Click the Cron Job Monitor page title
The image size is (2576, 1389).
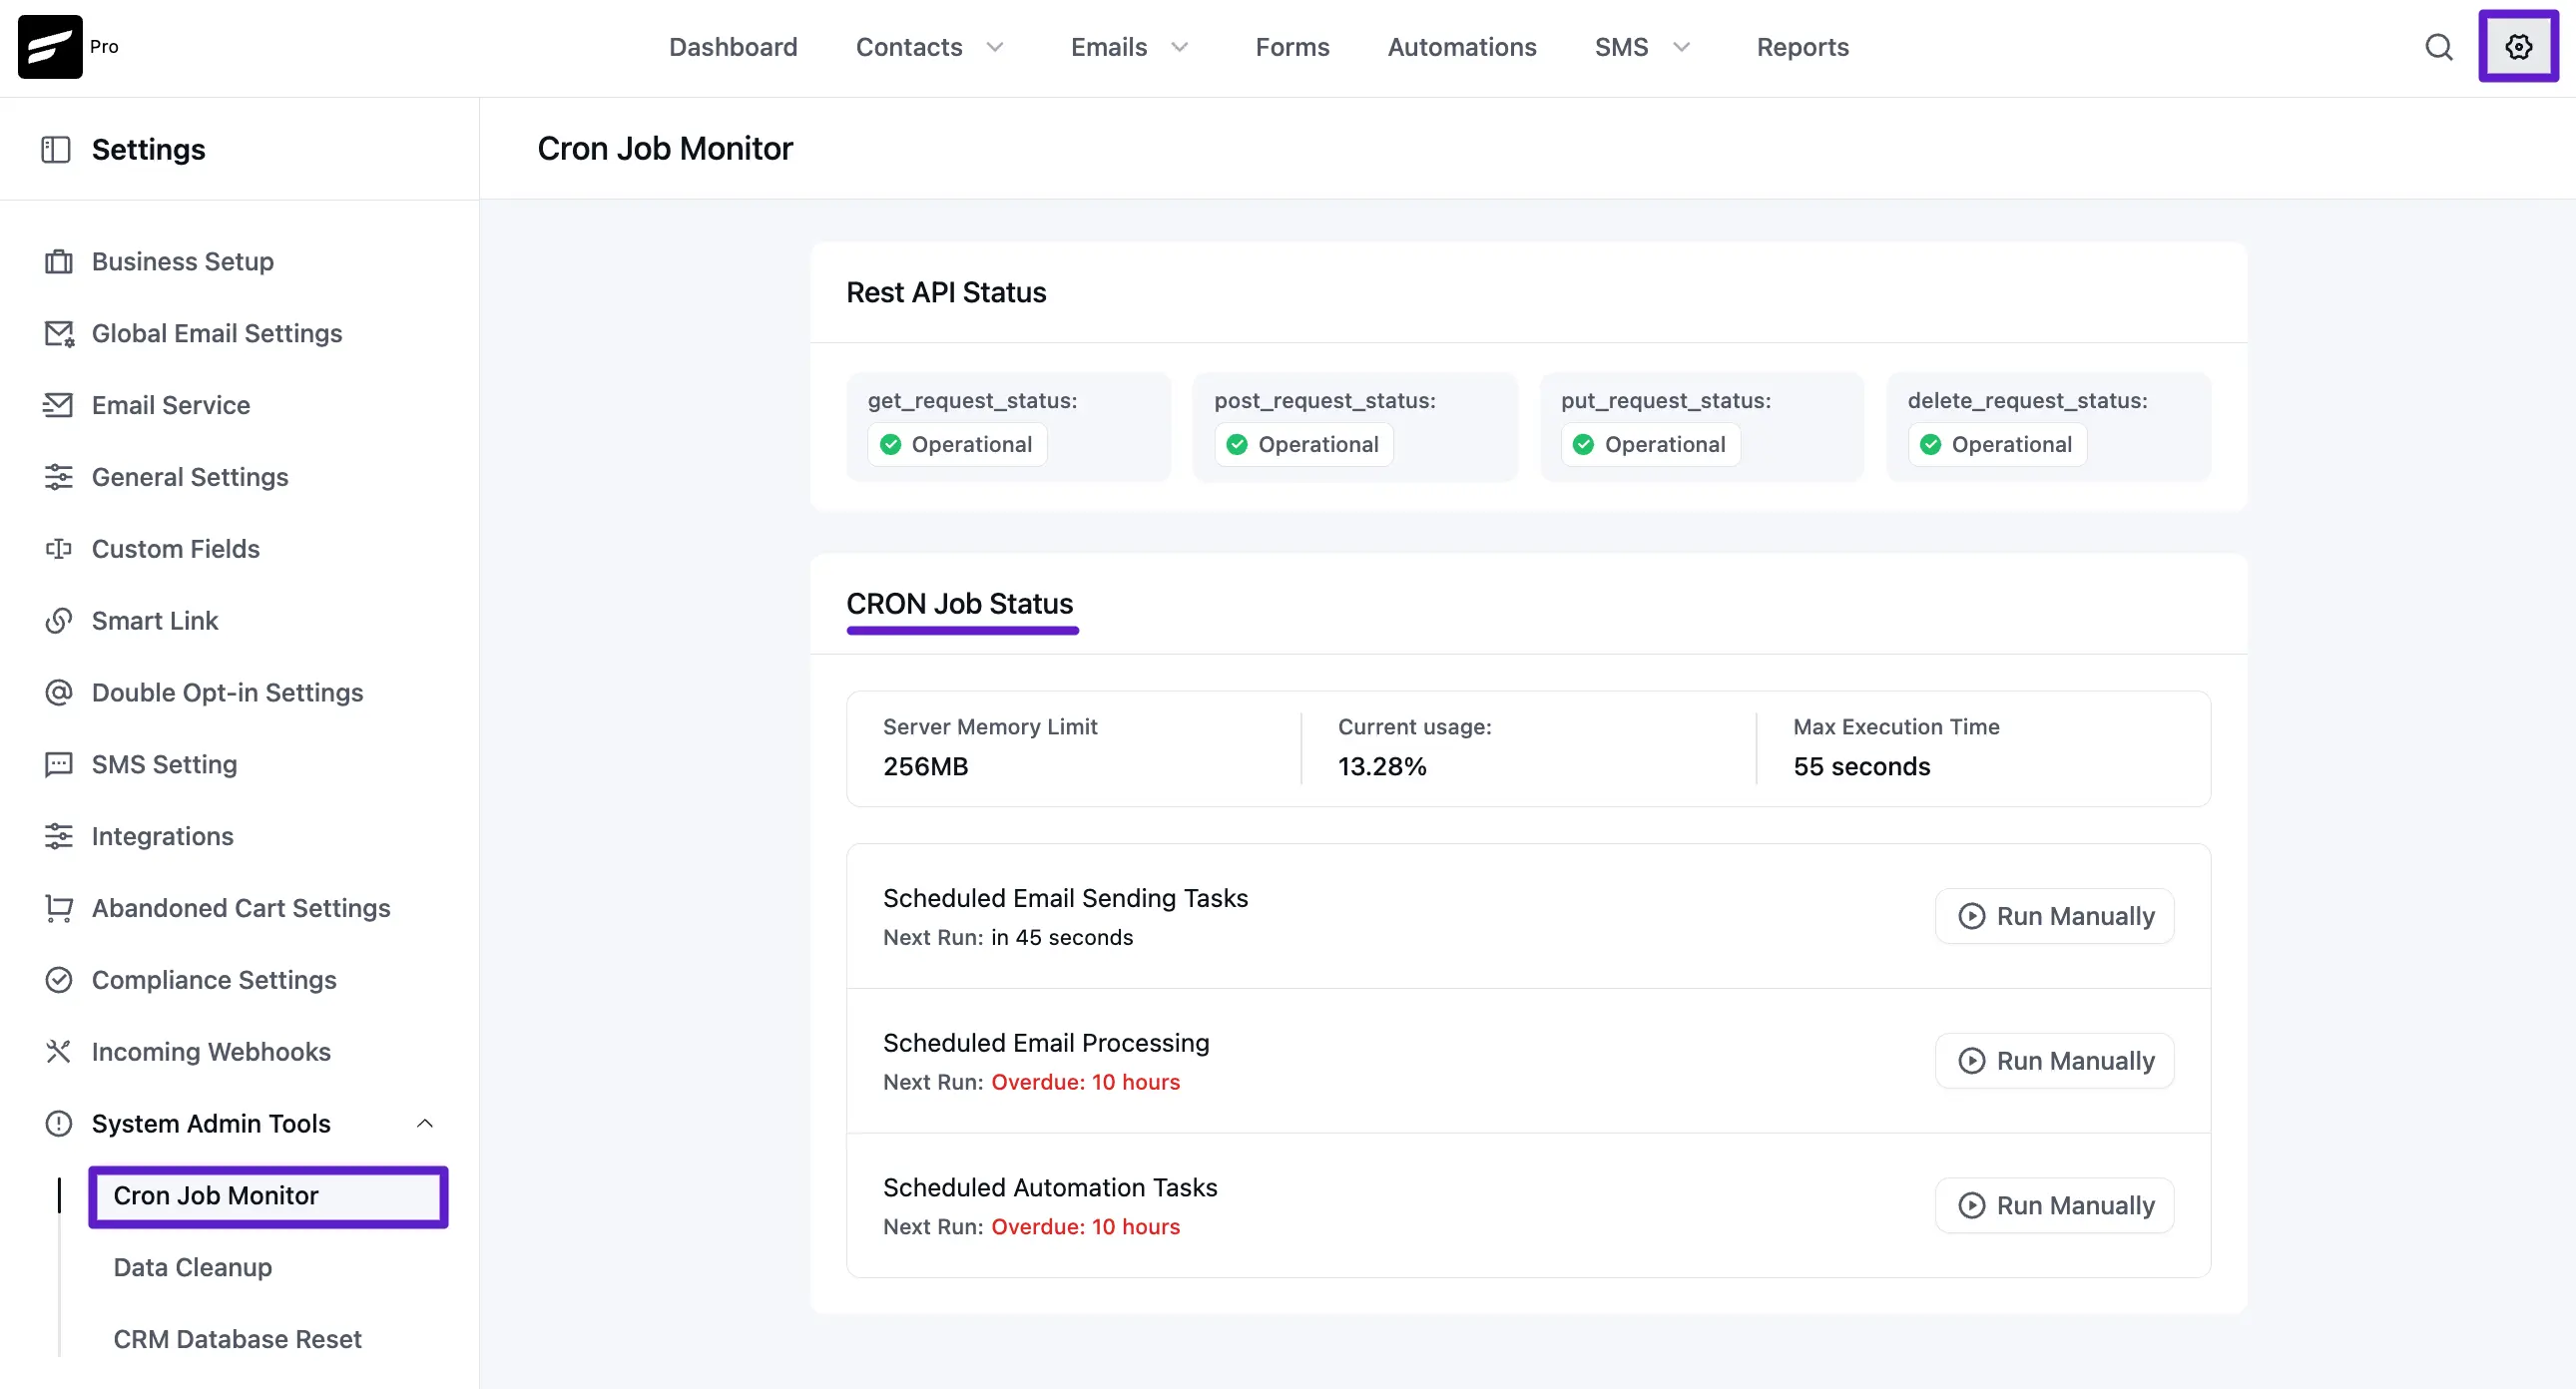click(x=665, y=149)
